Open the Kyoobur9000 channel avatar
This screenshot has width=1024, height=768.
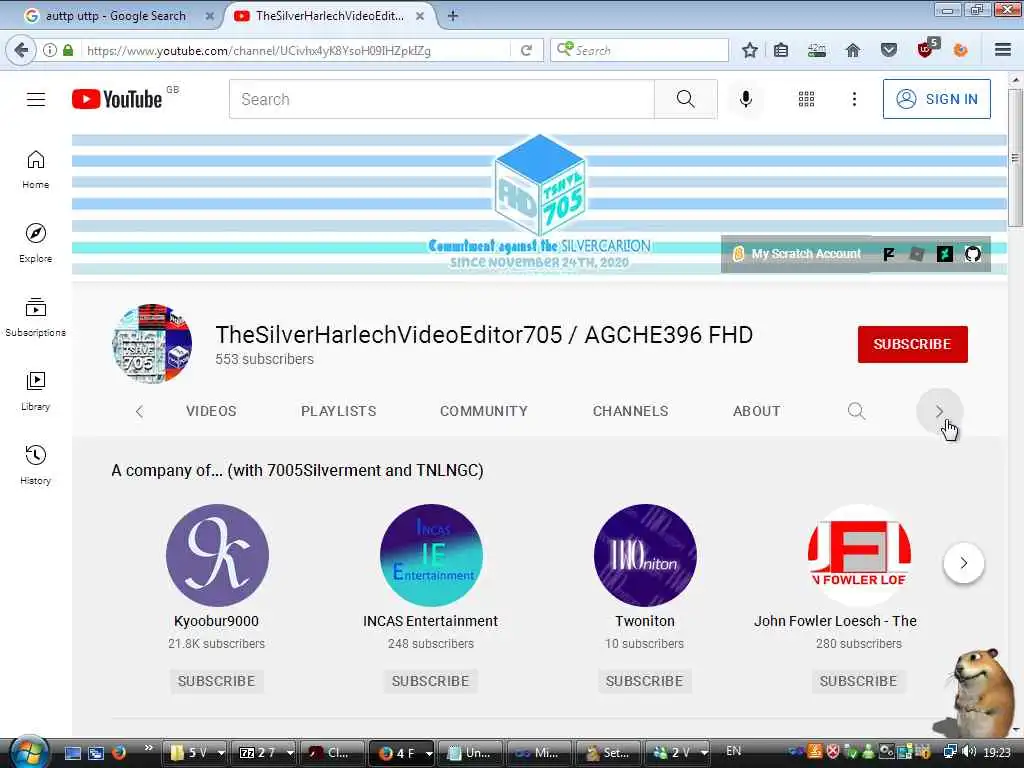[217, 555]
